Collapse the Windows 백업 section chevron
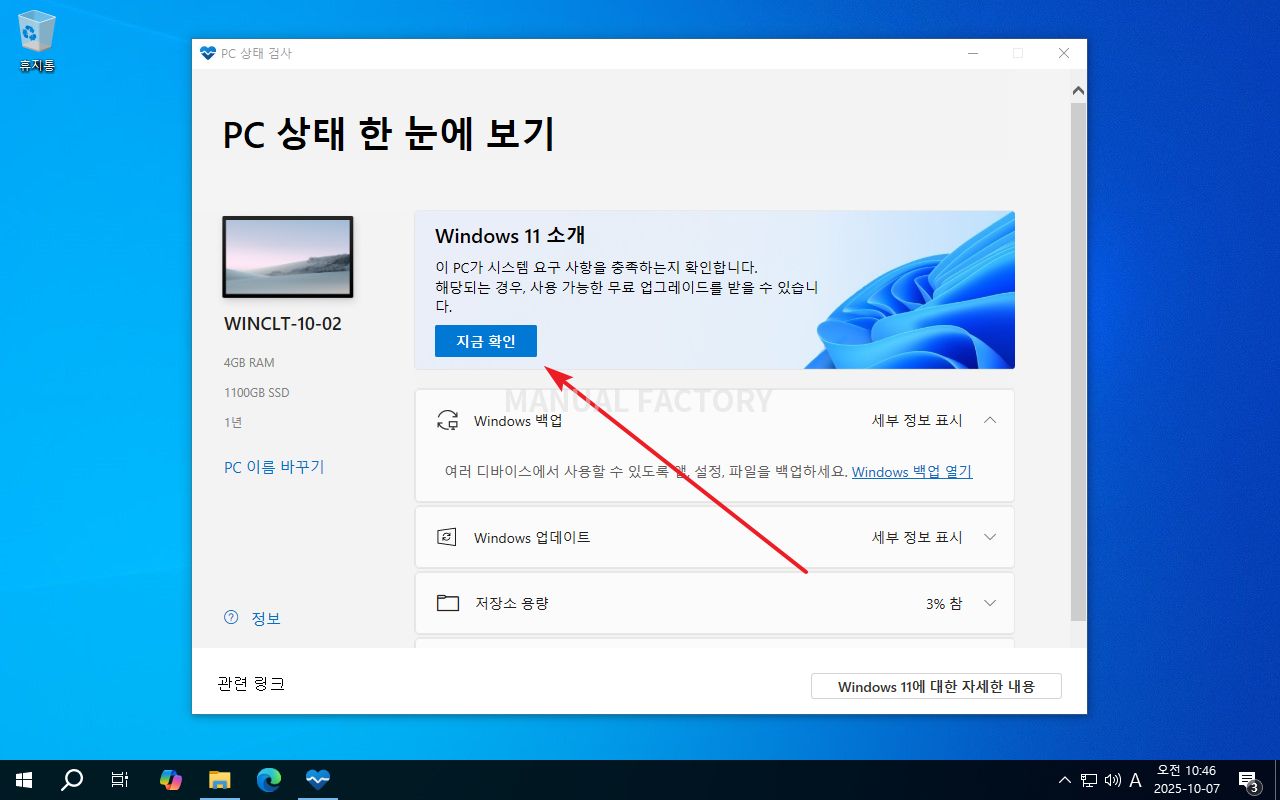 (990, 421)
